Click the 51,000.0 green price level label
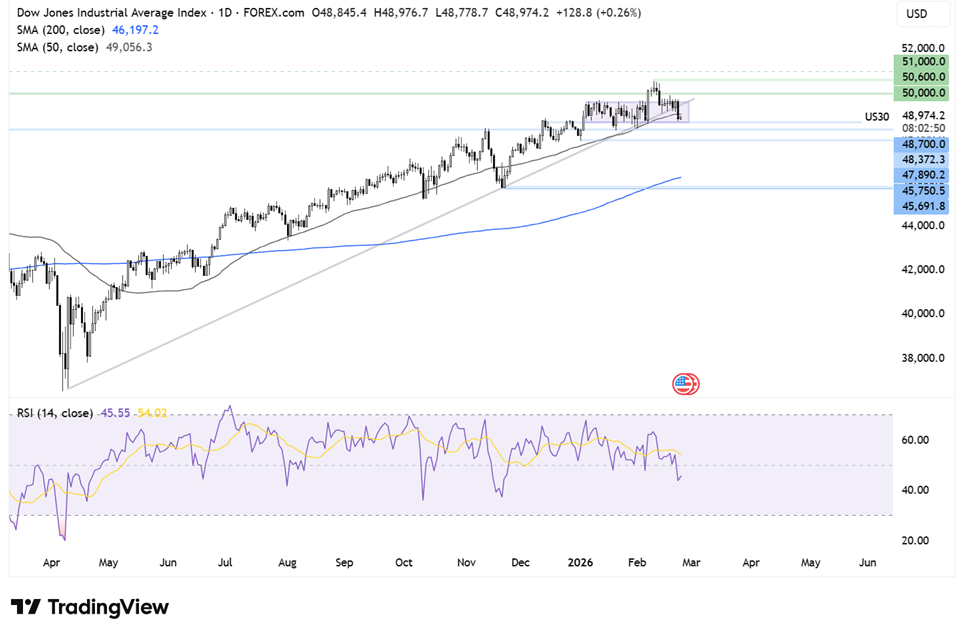The width and height of the screenshot is (965, 637). 921,62
